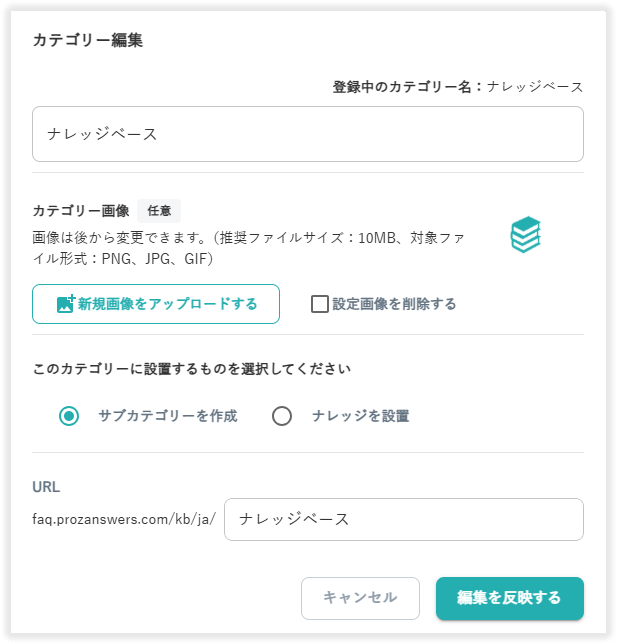The width and height of the screenshot is (617, 644).
Task: Click the URL section label
Action: pyautogui.click(x=46, y=487)
